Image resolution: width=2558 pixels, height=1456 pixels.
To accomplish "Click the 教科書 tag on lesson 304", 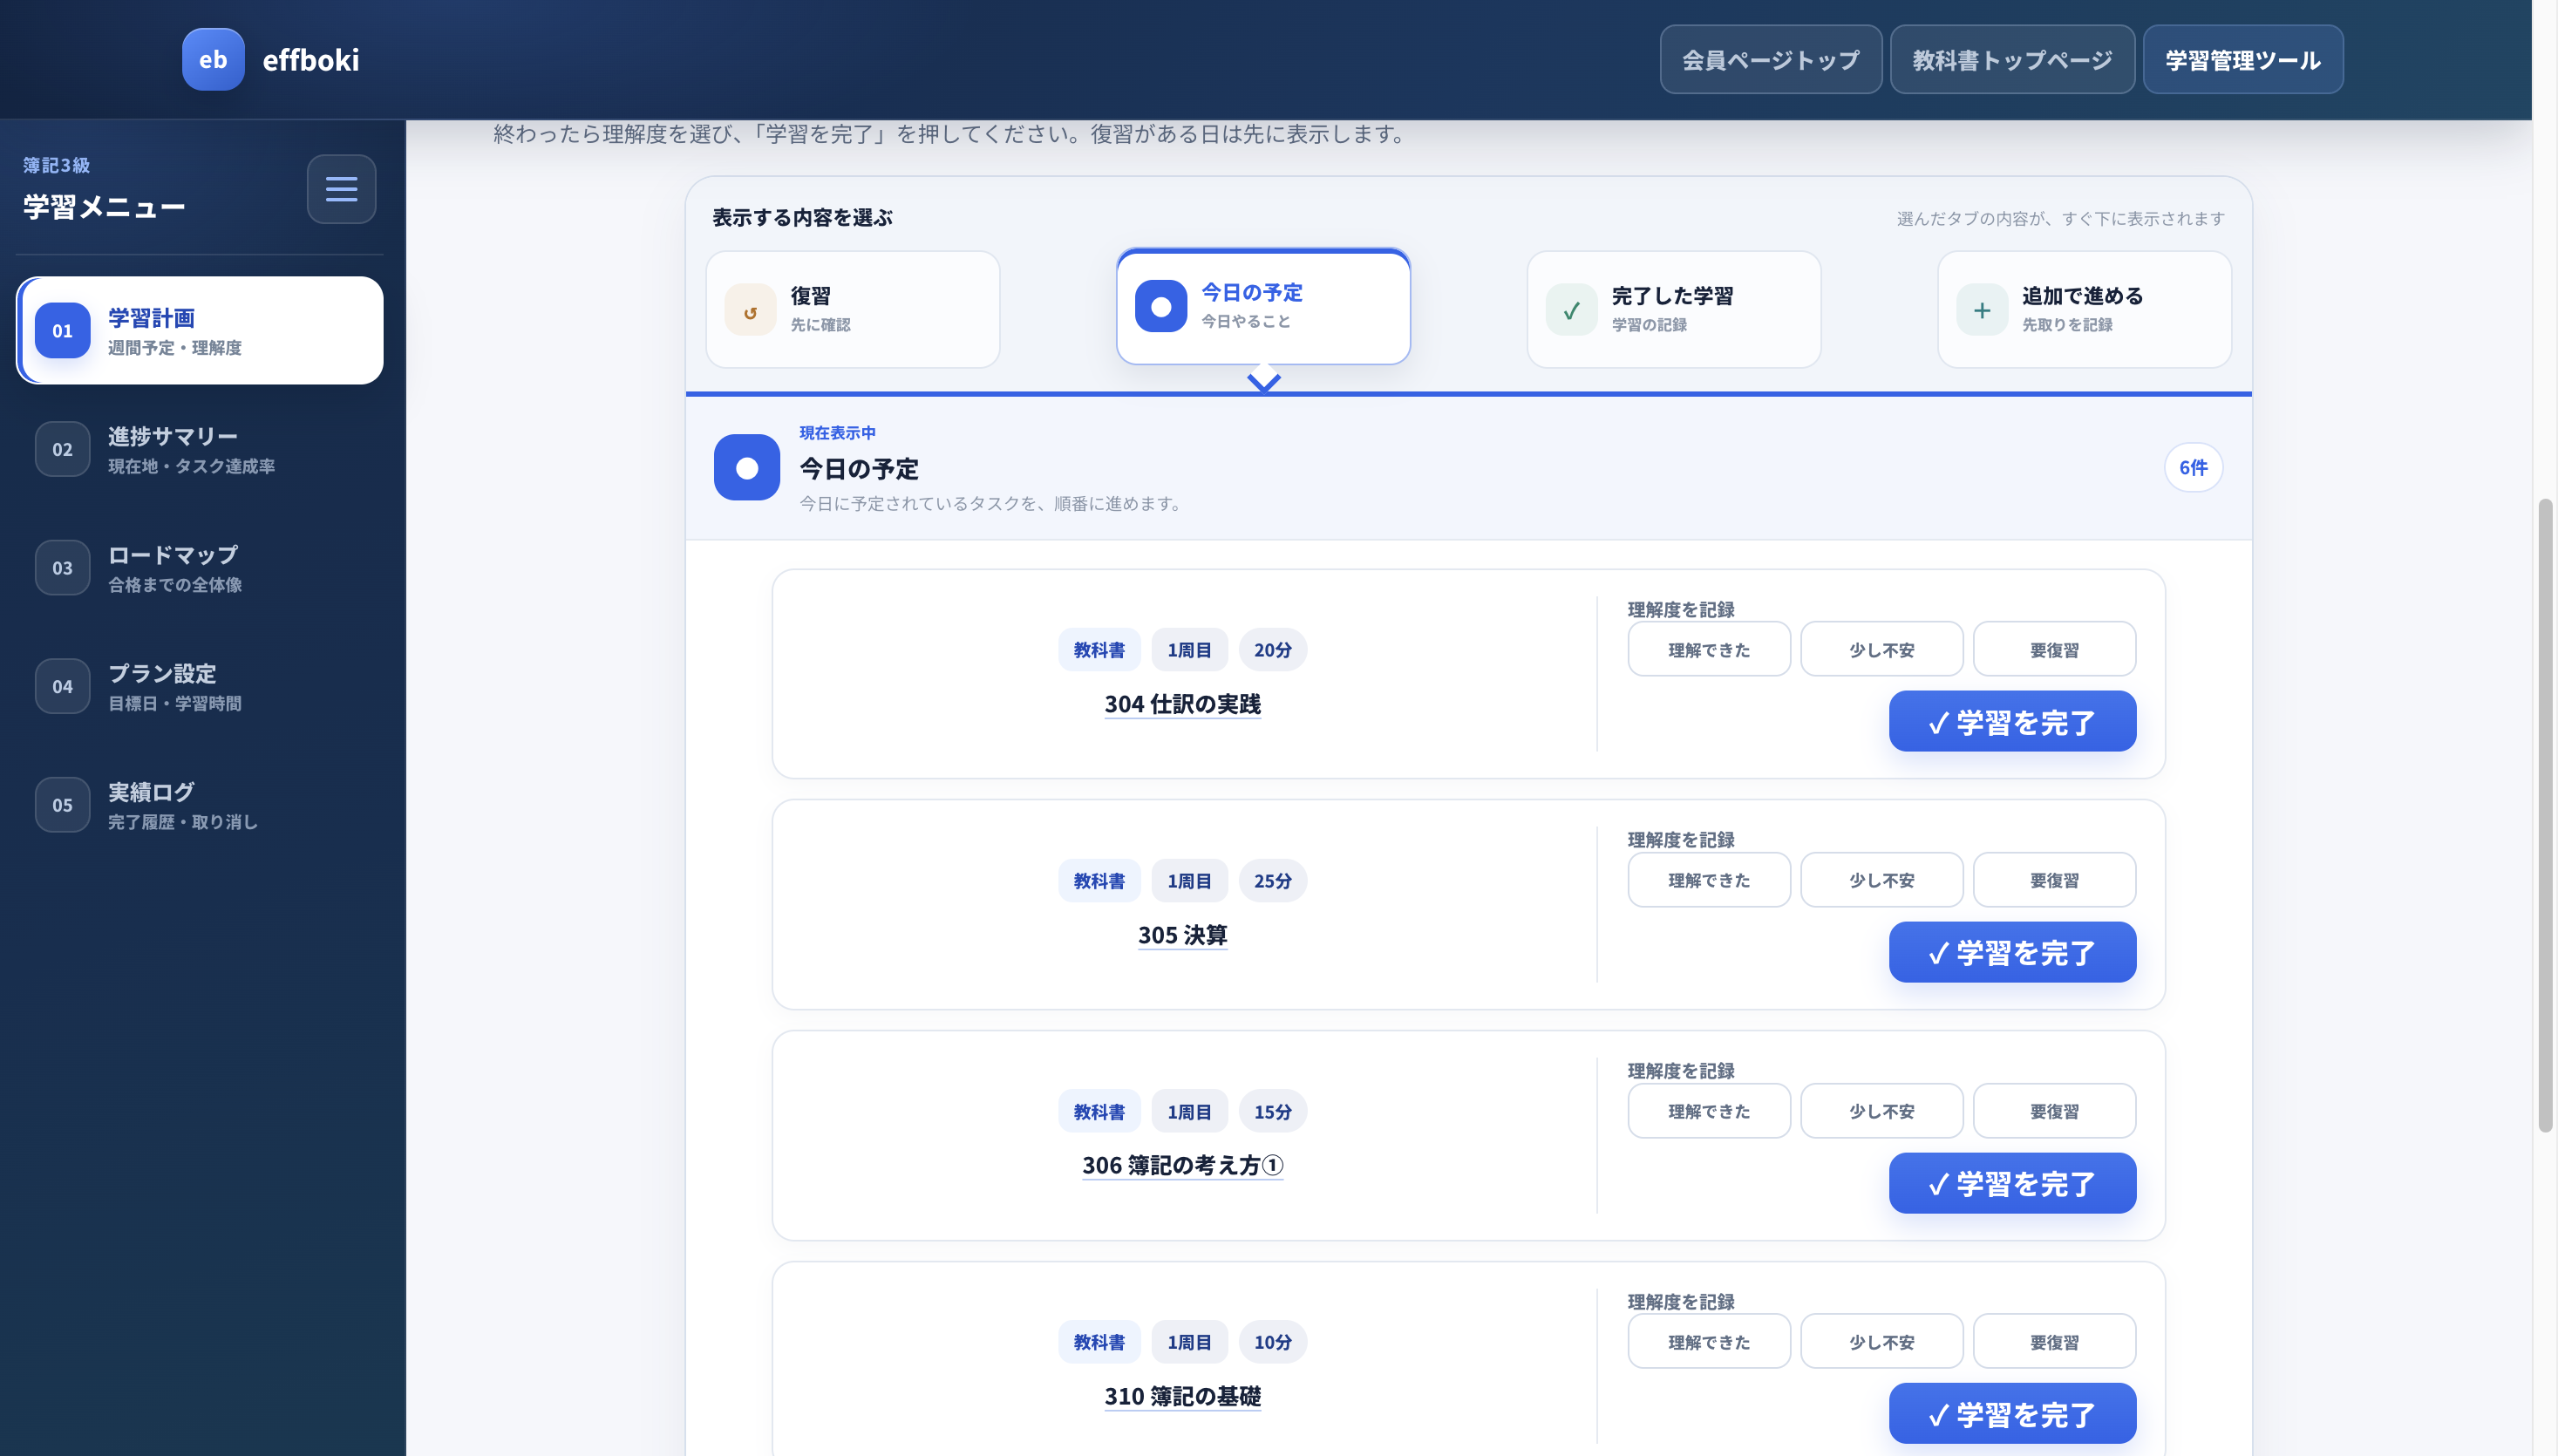I will pos(1099,650).
